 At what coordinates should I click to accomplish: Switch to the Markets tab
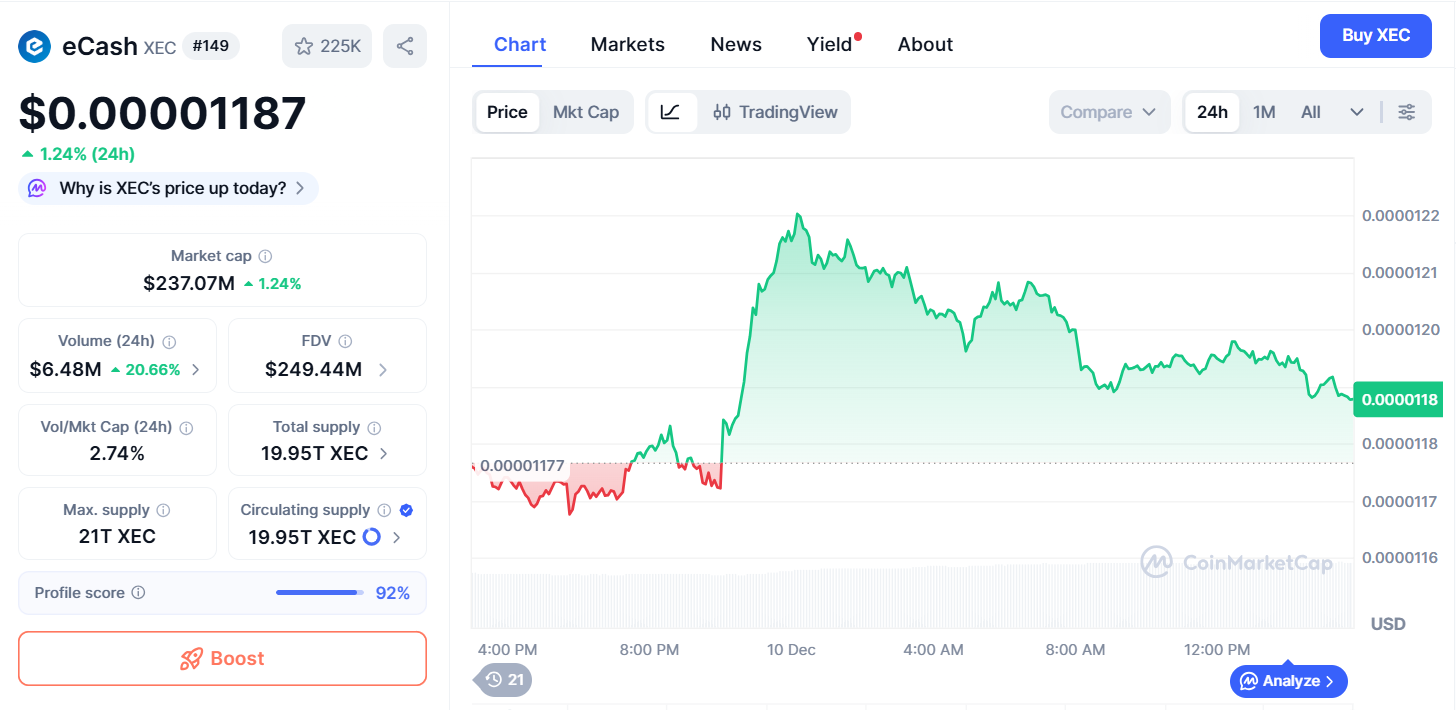627,44
